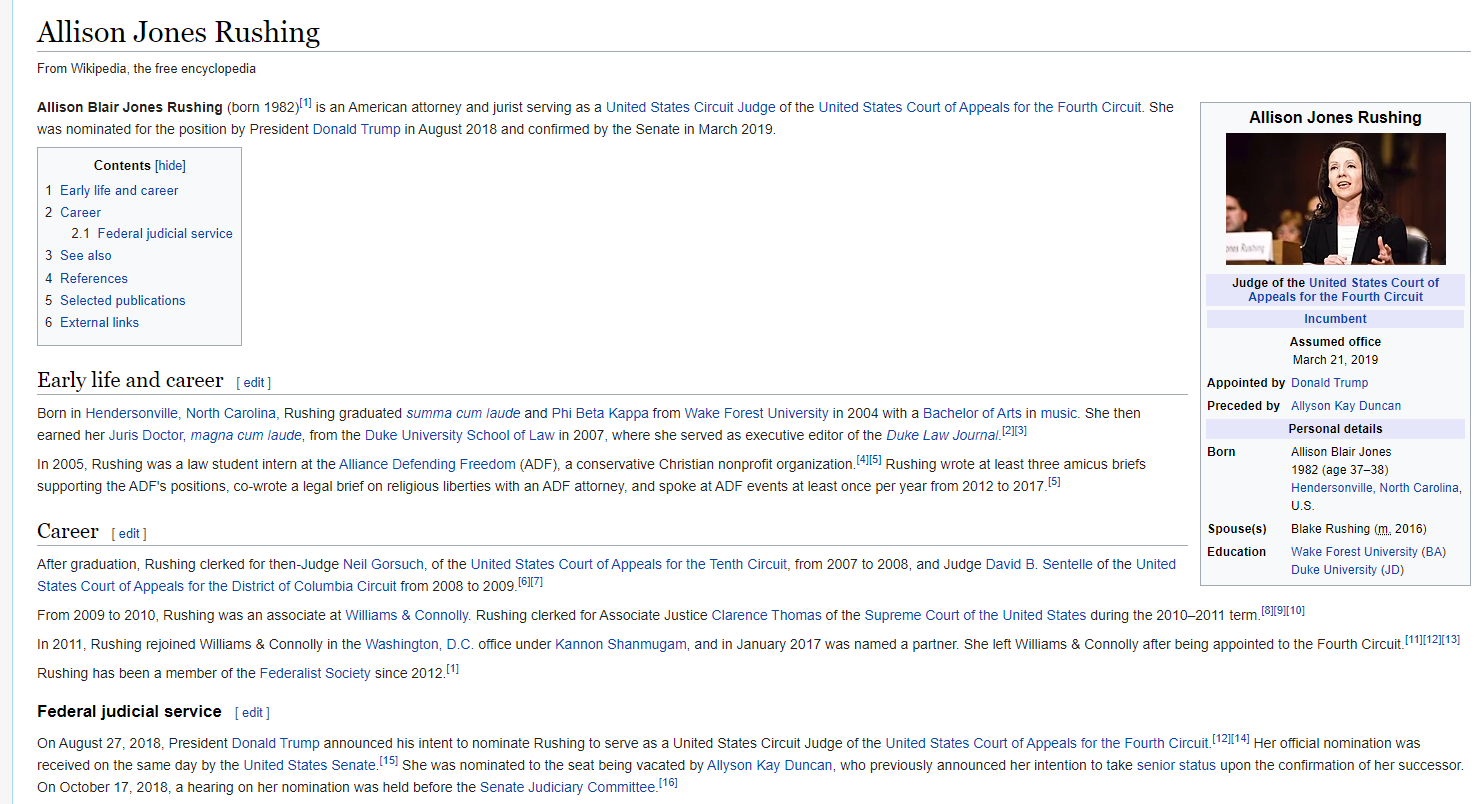Open Duke Law Journal link
The image size is (1484, 804).
coord(943,435)
